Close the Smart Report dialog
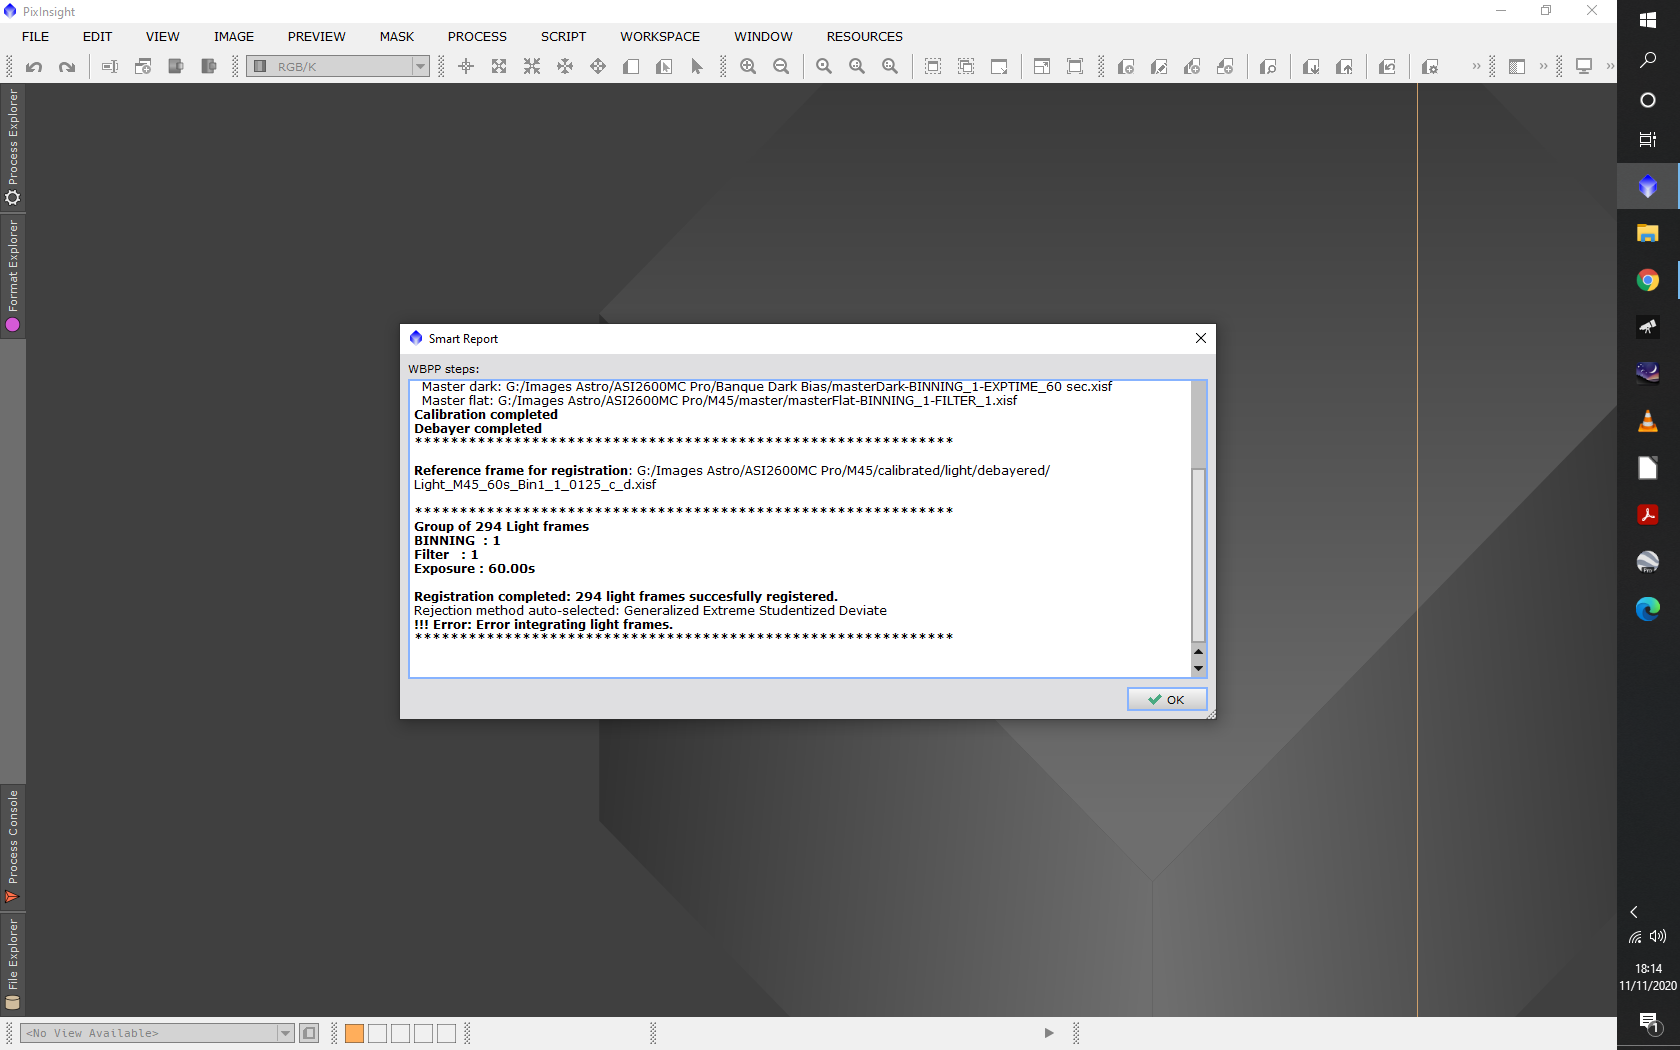 (x=1201, y=338)
